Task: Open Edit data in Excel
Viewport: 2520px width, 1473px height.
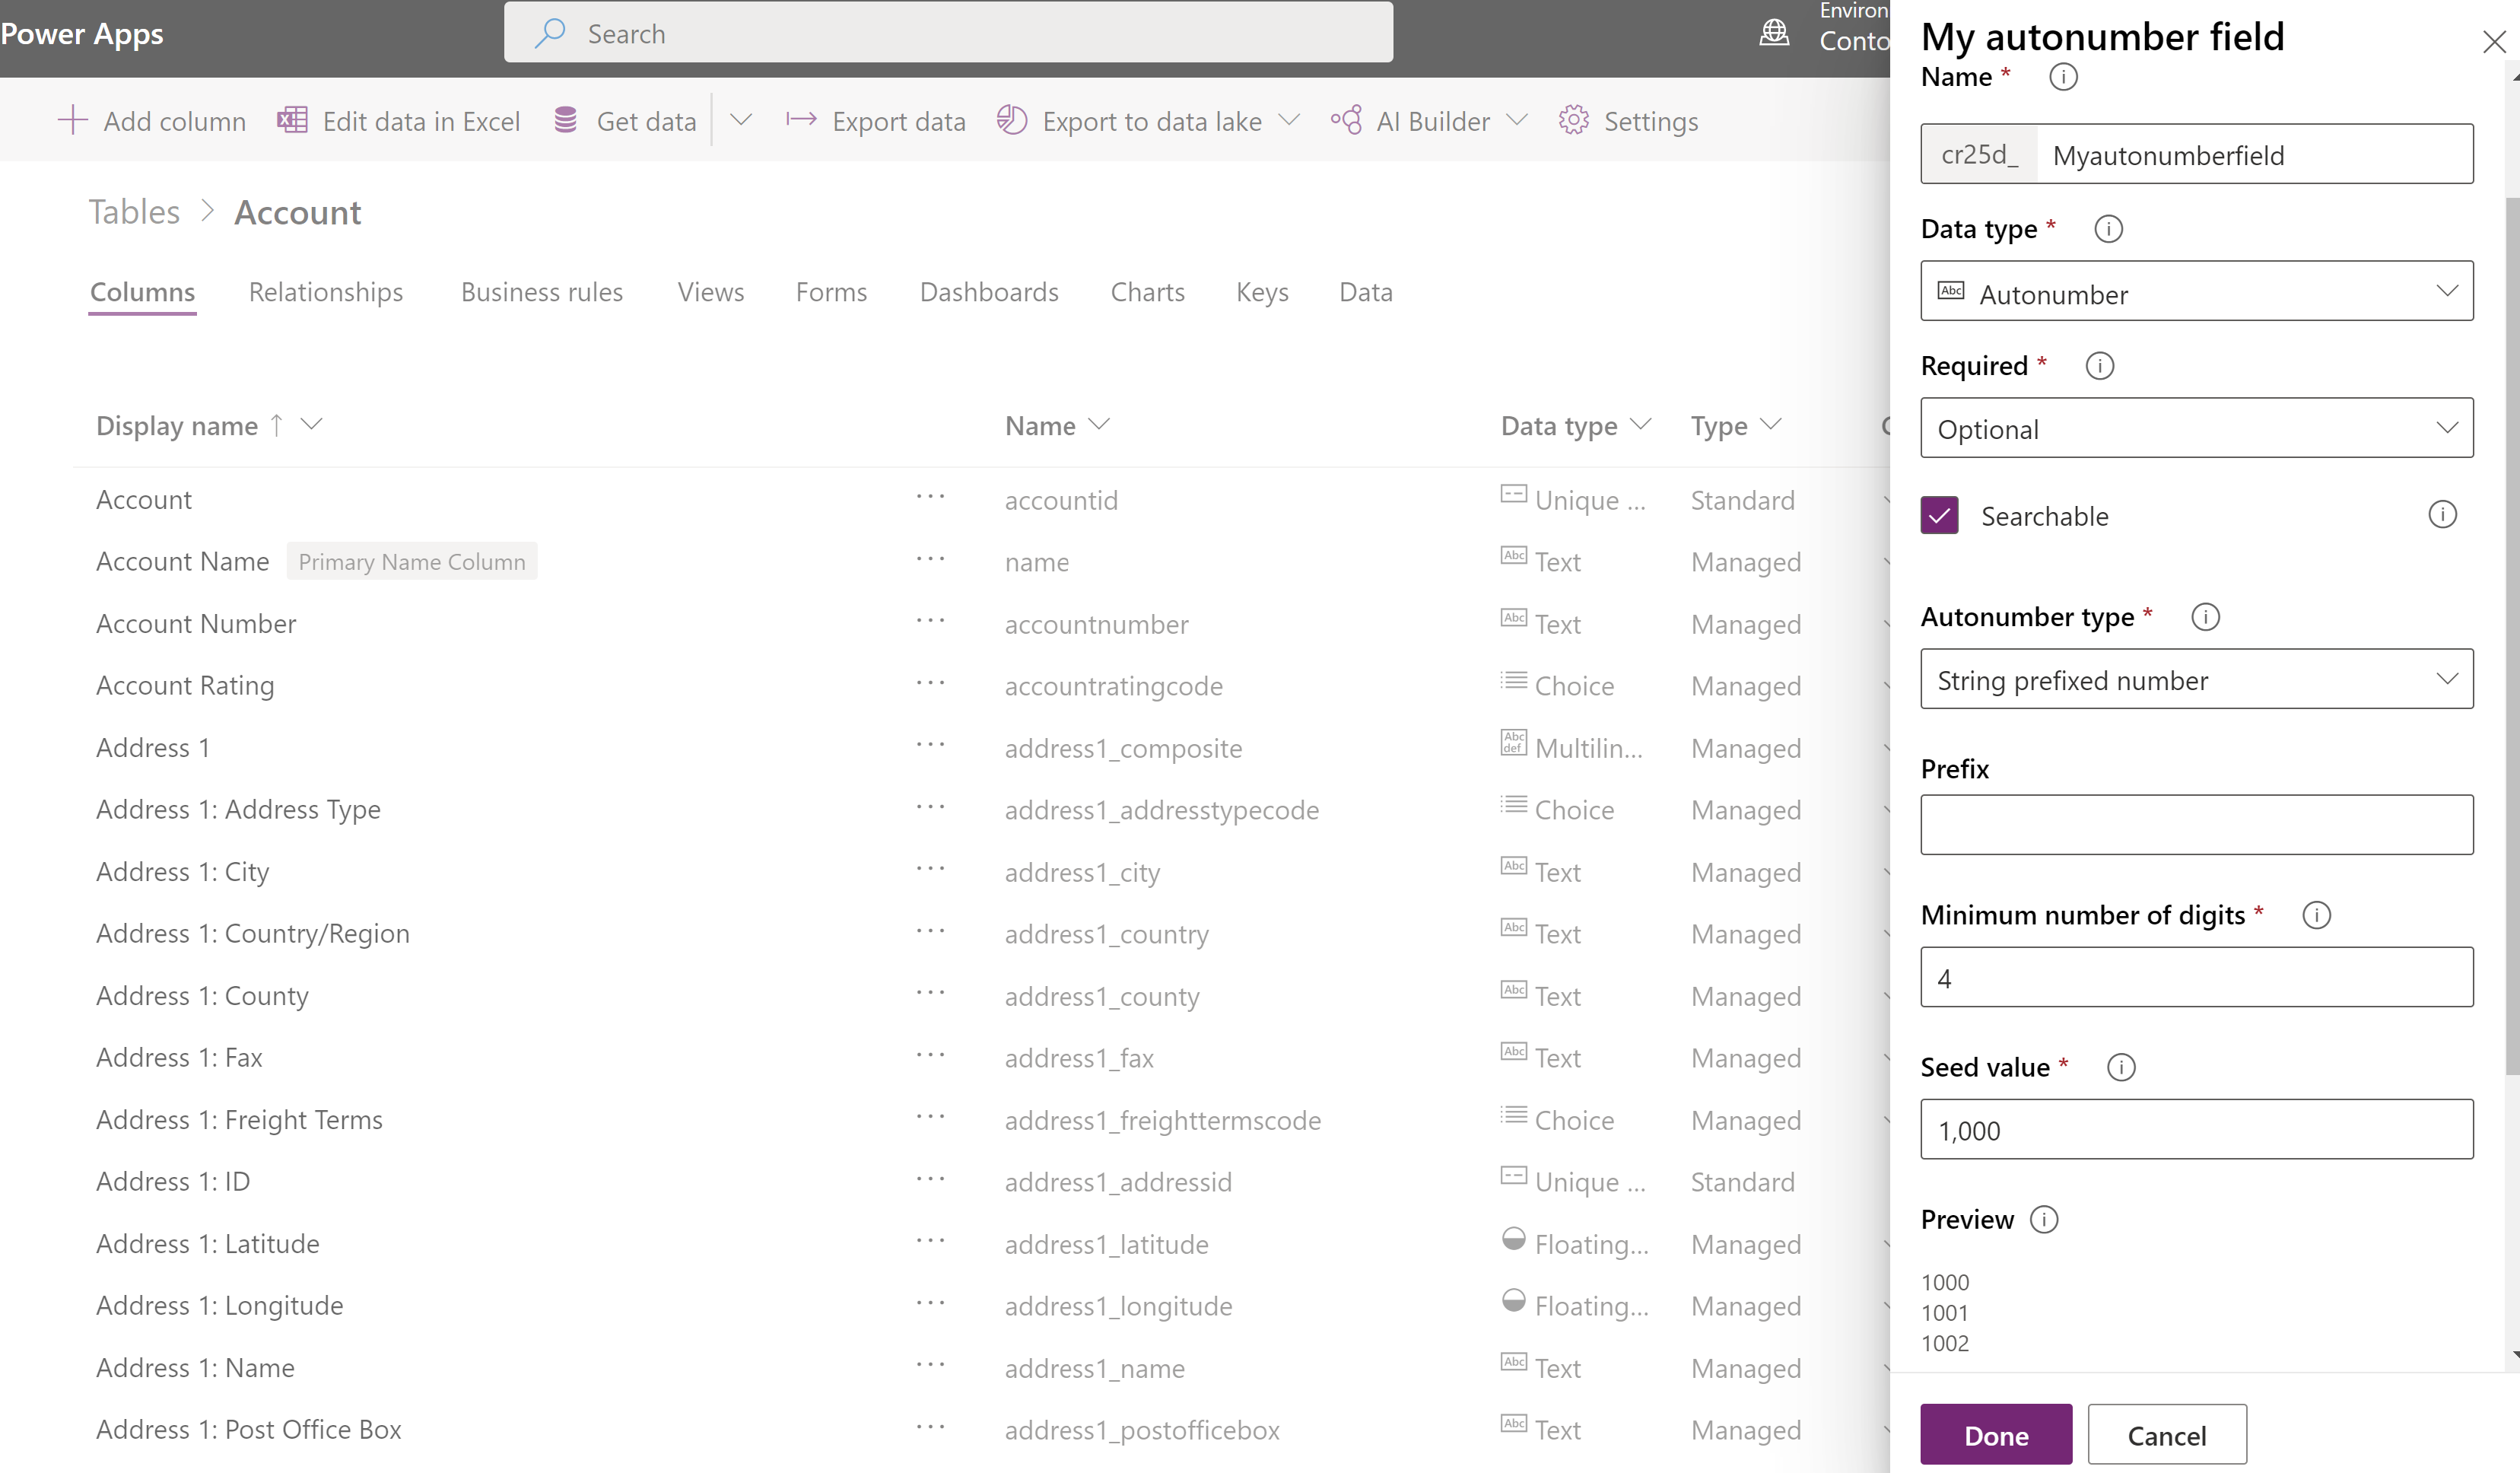Action: coord(398,119)
